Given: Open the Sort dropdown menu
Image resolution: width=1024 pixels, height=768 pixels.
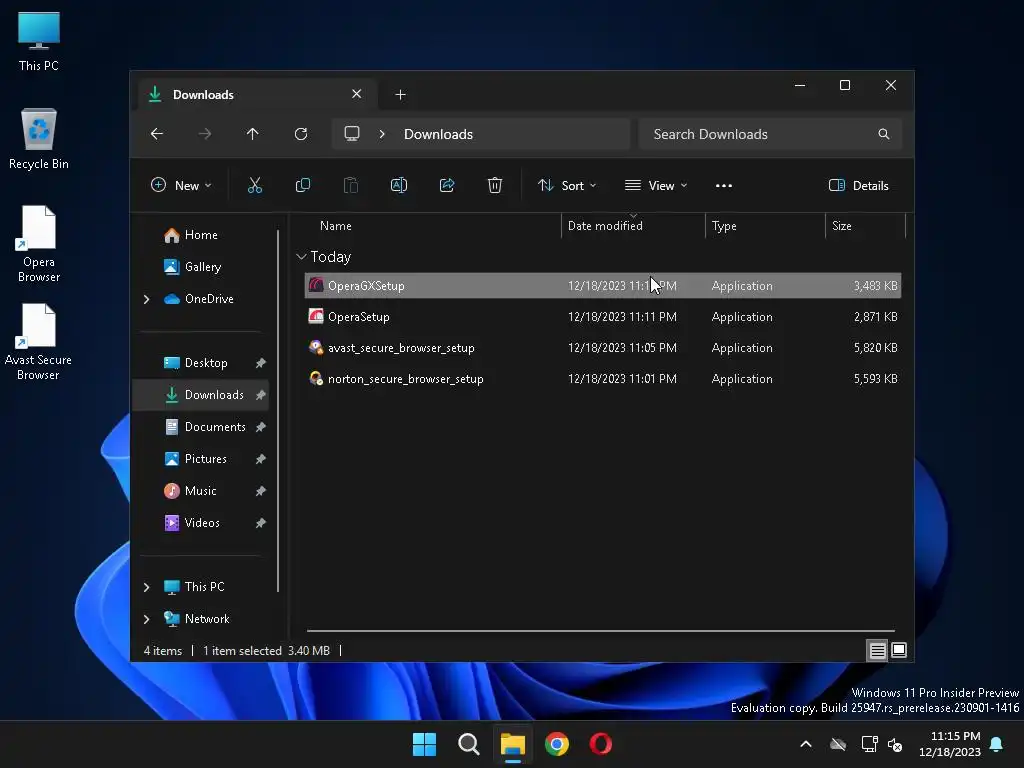Looking at the screenshot, I should [x=567, y=185].
